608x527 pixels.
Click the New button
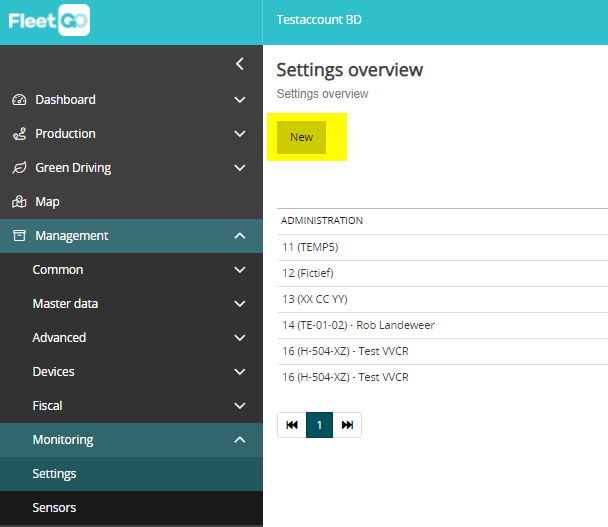pos(301,137)
